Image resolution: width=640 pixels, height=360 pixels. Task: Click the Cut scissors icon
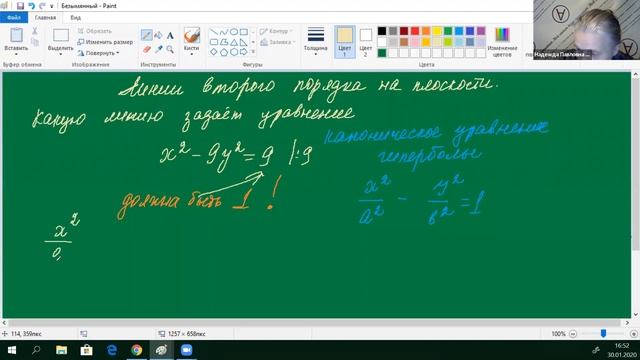click(x=35, y=31)
